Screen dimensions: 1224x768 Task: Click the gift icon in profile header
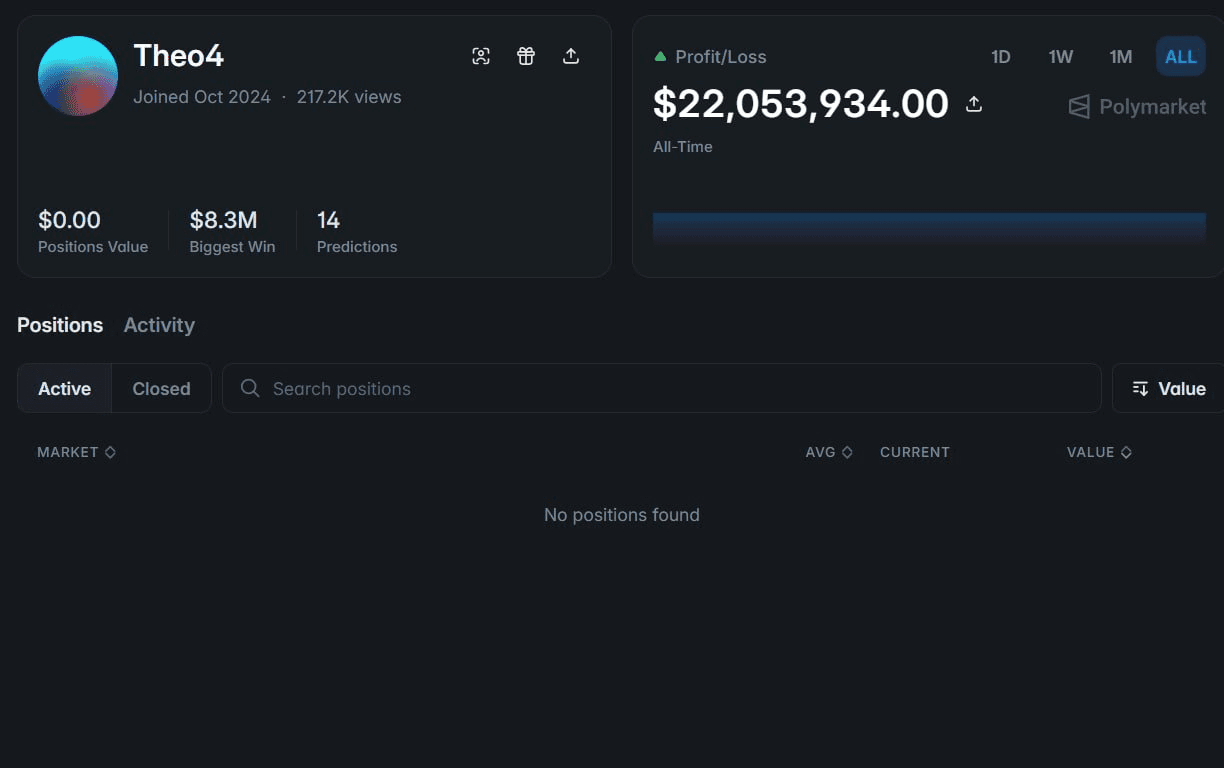click(526, 56)
